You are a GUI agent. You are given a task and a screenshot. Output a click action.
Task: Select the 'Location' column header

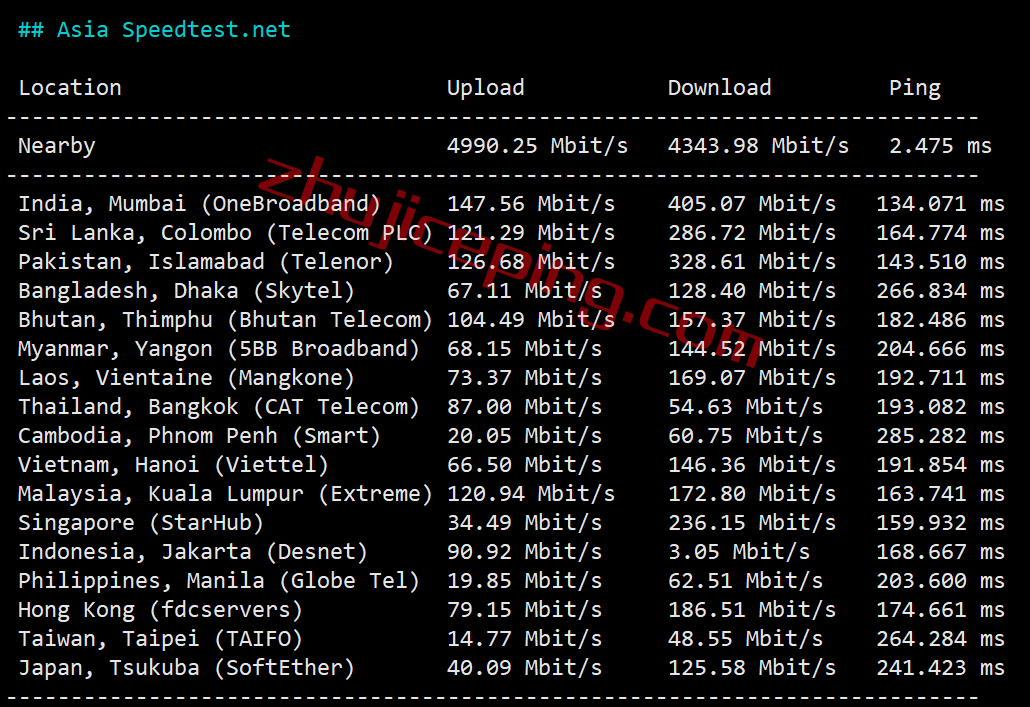[x=70, y=87]
